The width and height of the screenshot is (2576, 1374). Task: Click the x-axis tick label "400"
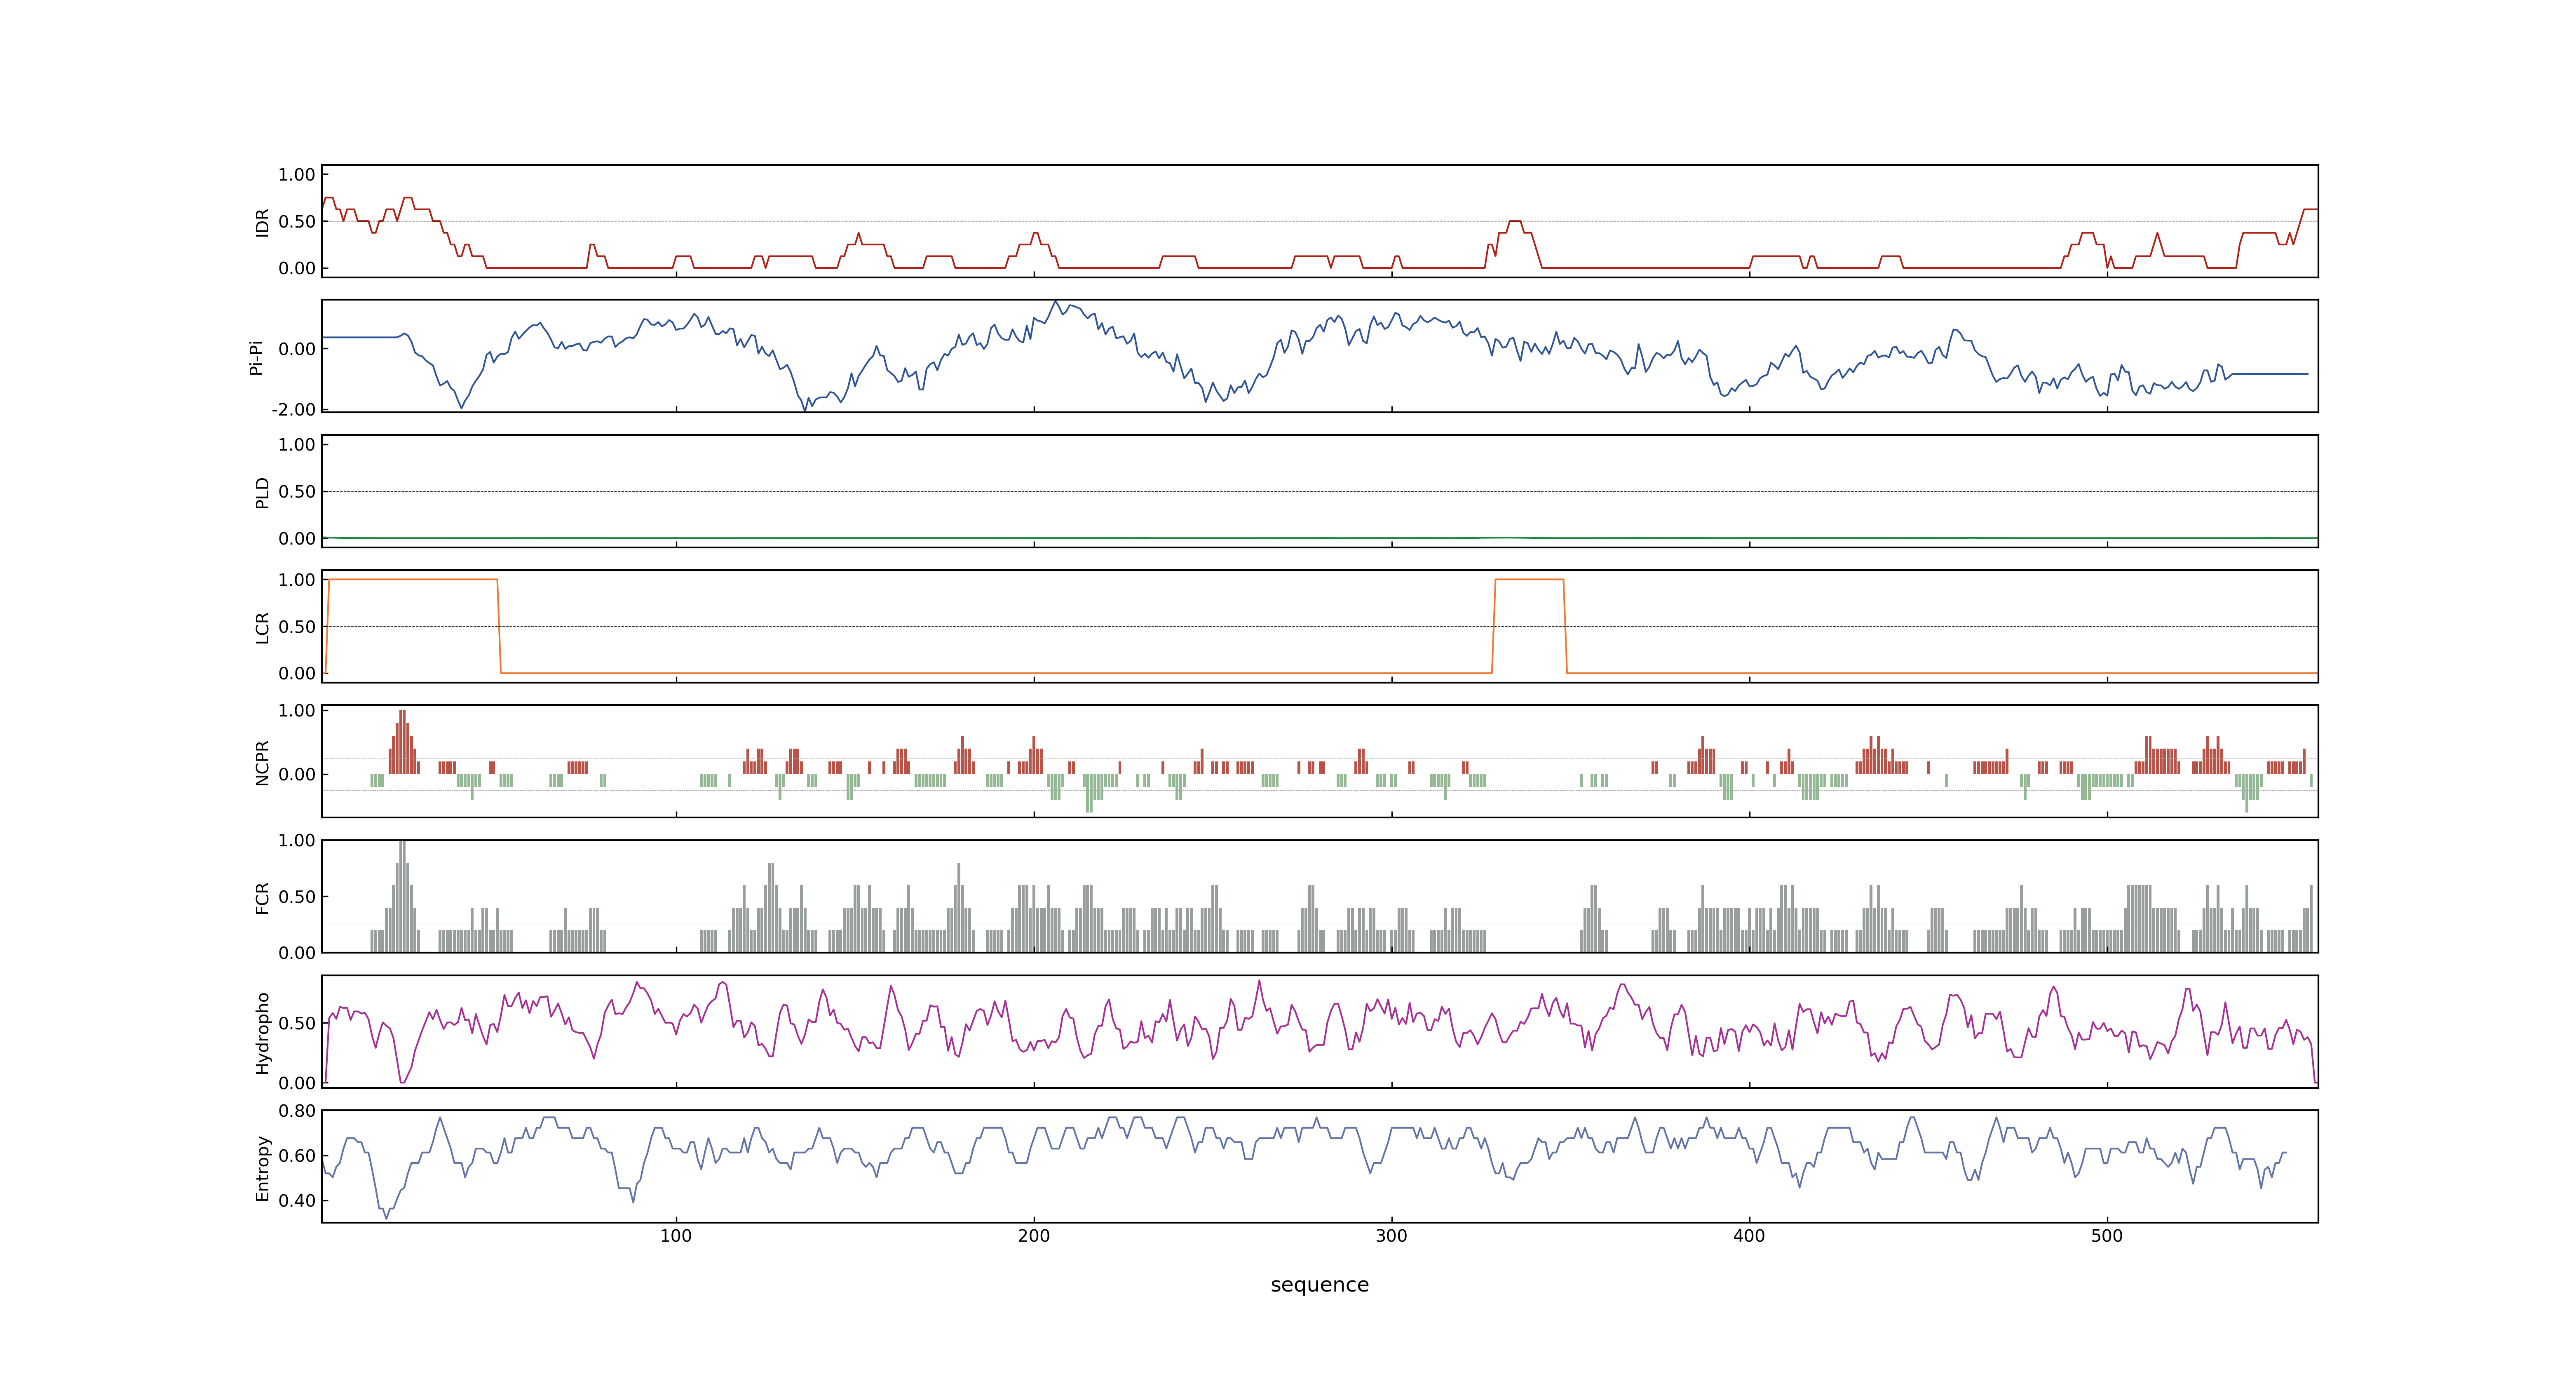click(1749, 1236)
